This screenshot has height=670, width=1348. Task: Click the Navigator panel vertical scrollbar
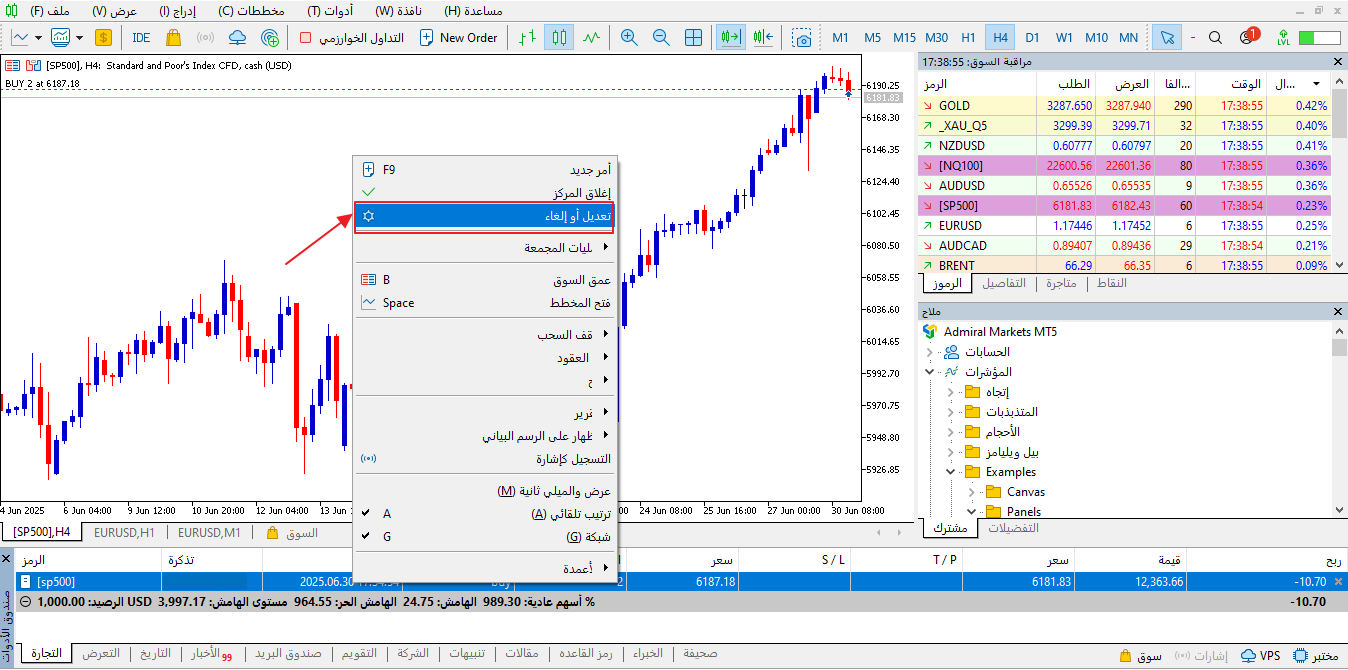point(1339,420)
